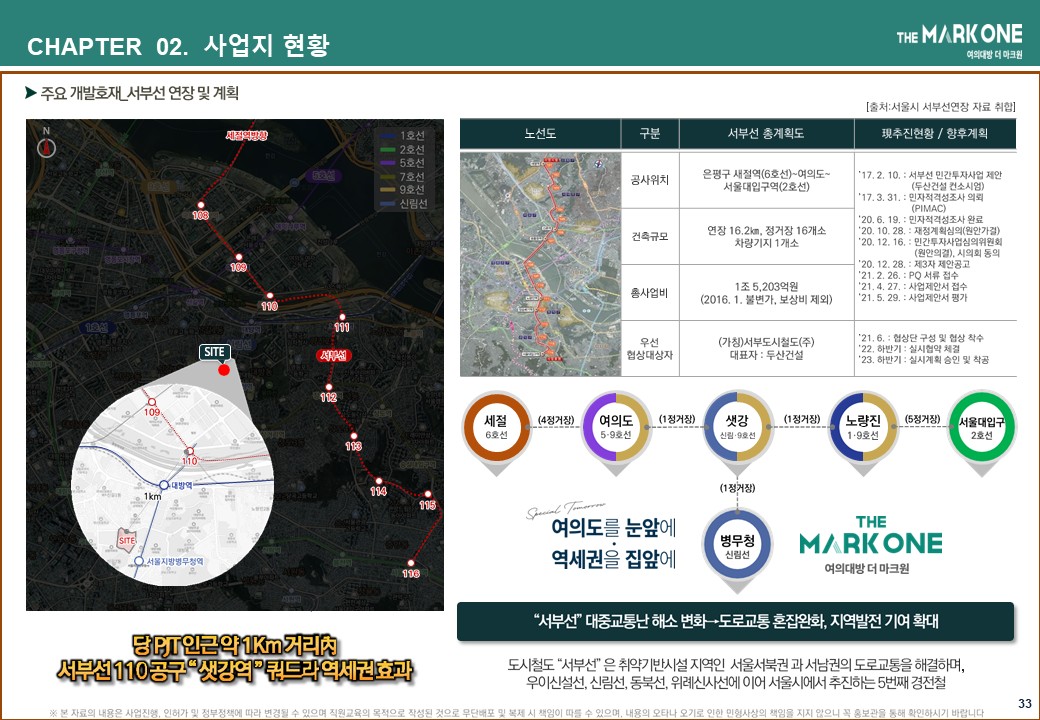The height and width of the screenshot is (720, 1040).
Task: Click the (4정거장) label between the pins
Action: click(x=556, y=420)
